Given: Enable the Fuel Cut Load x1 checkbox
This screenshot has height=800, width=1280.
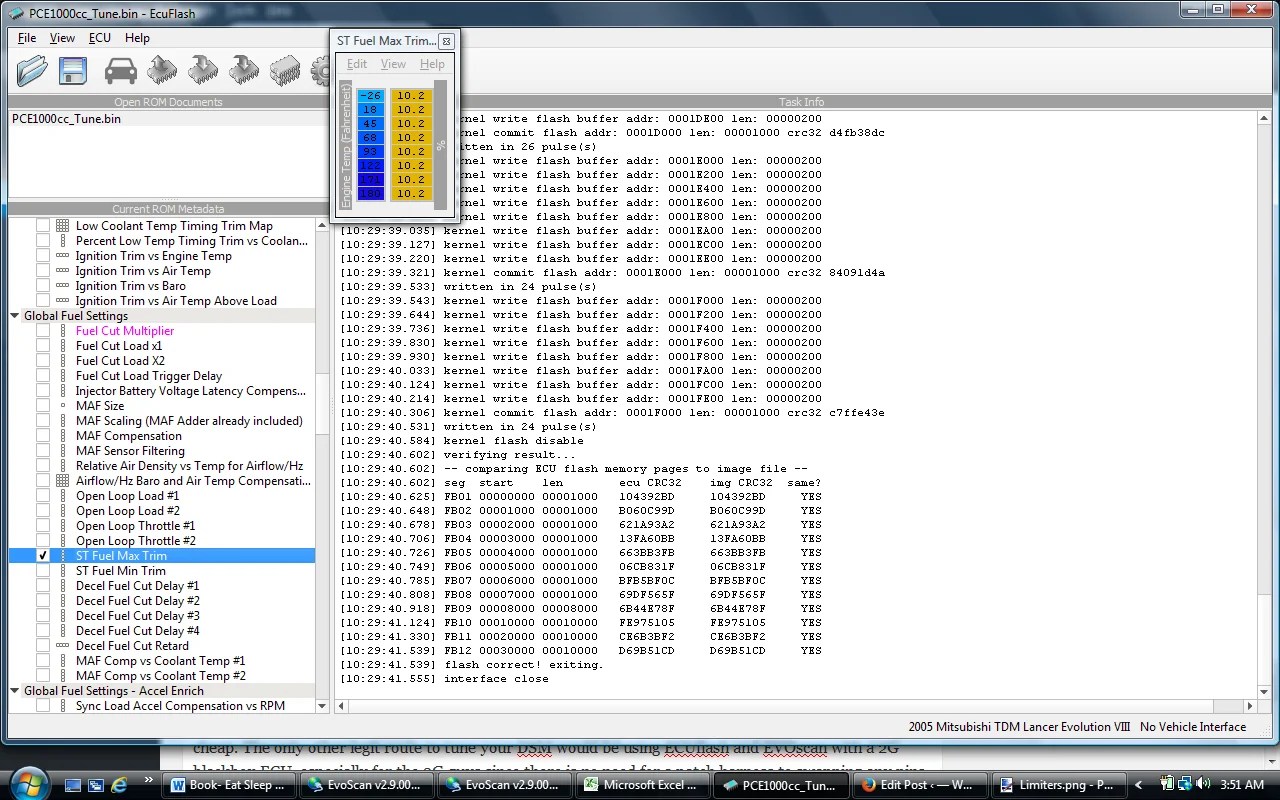Looking at the screenshot, I should tap(43, 346).
